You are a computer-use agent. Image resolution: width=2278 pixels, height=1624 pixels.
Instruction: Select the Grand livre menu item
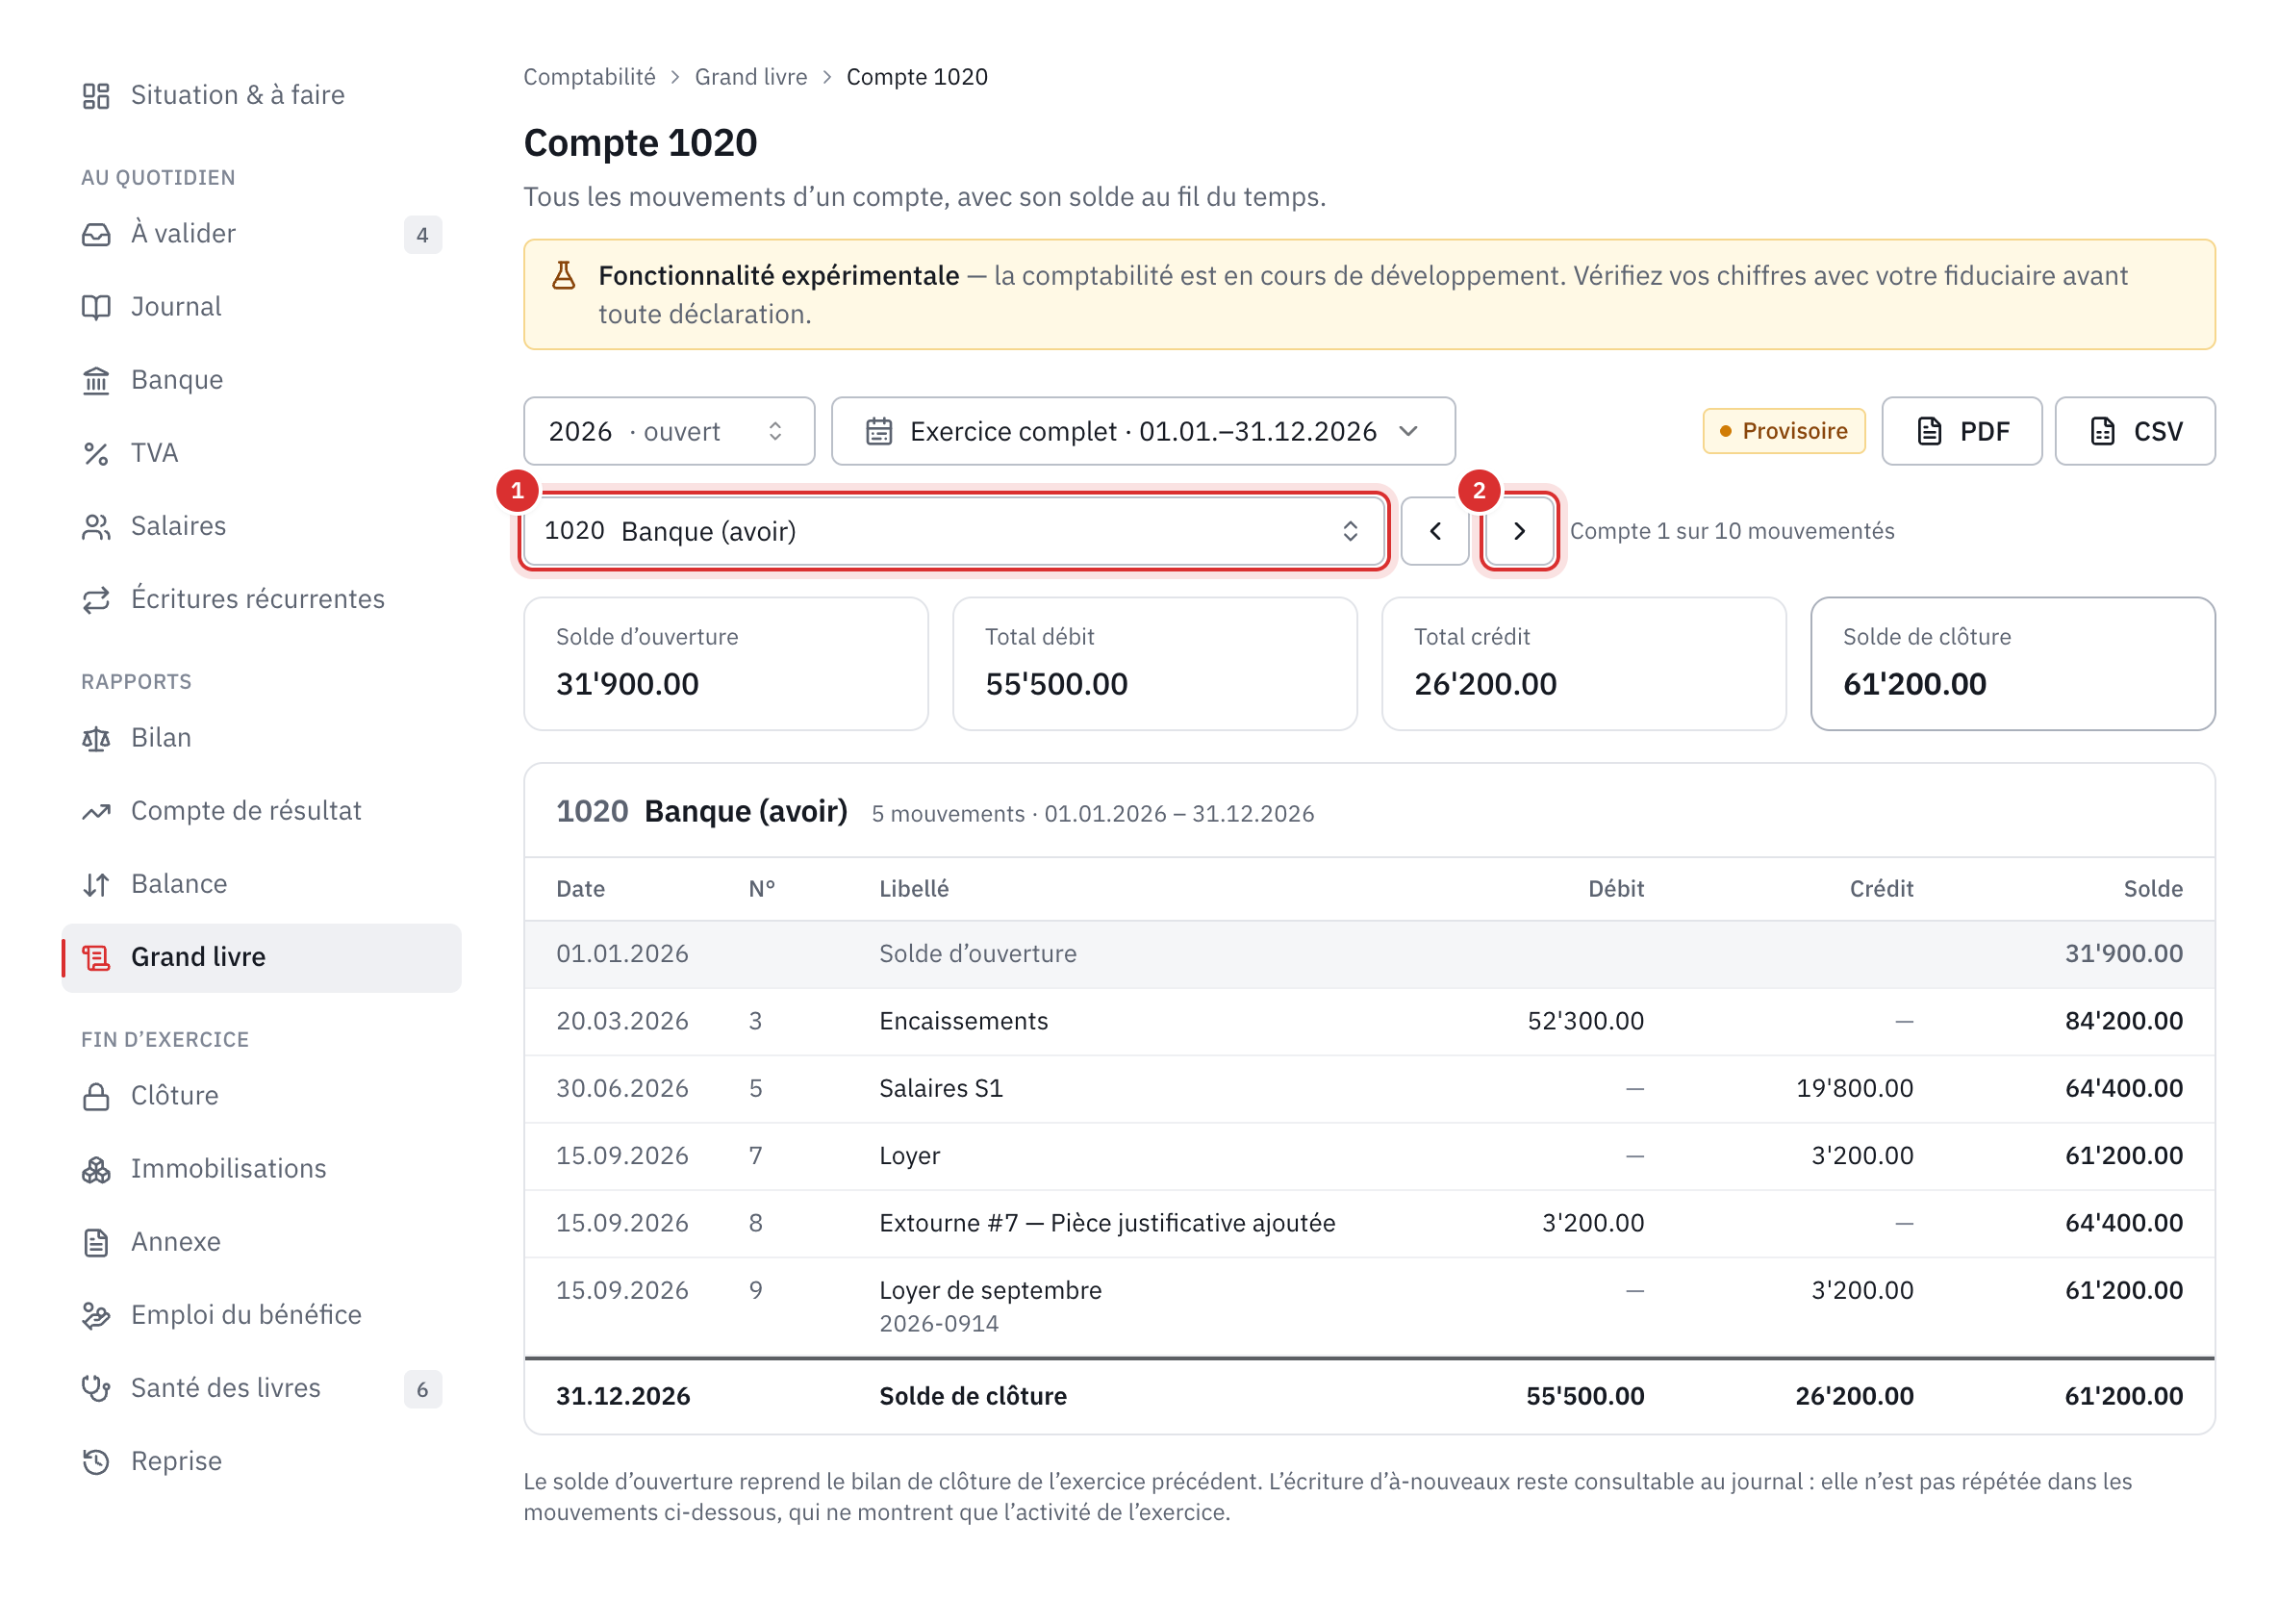point(262,957)
